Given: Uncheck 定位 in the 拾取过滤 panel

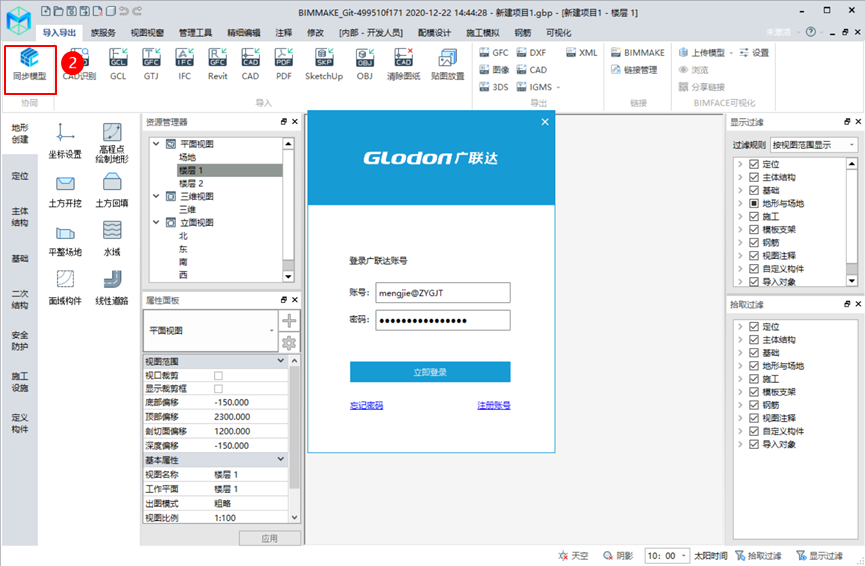Looking at the screenshot, I should [x=754, y=327].
